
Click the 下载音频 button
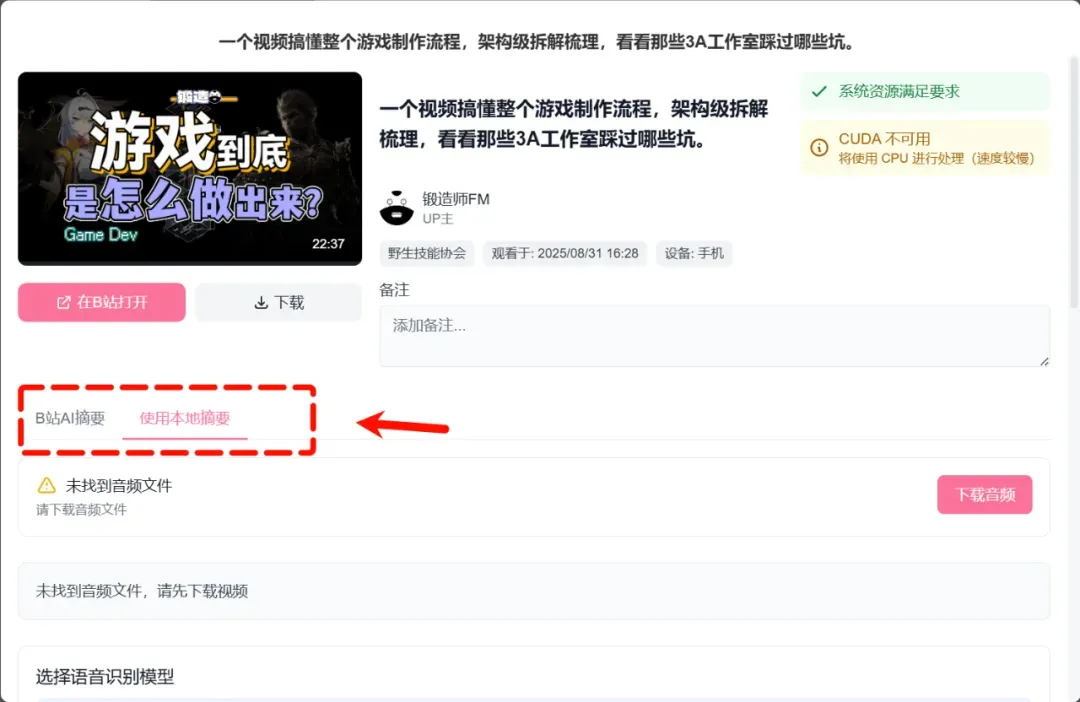click(x=984, y=495)
